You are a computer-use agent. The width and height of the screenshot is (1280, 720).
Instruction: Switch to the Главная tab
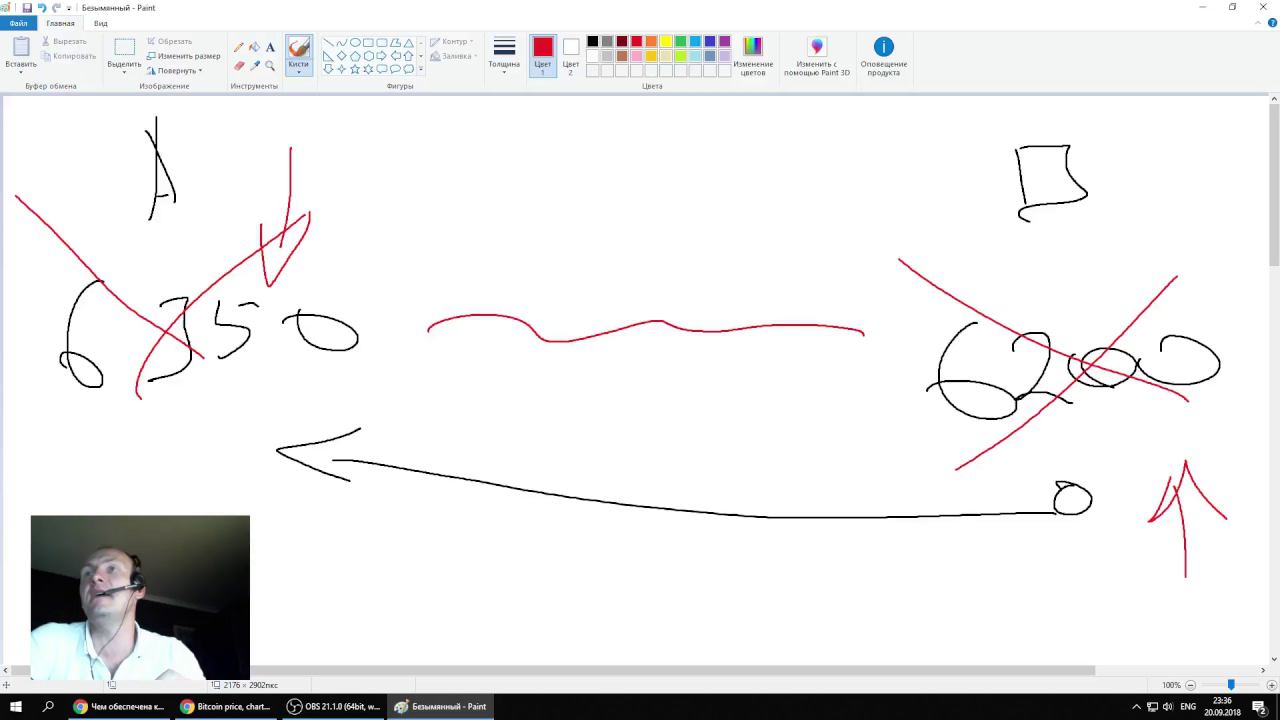(x=60, y=23)
